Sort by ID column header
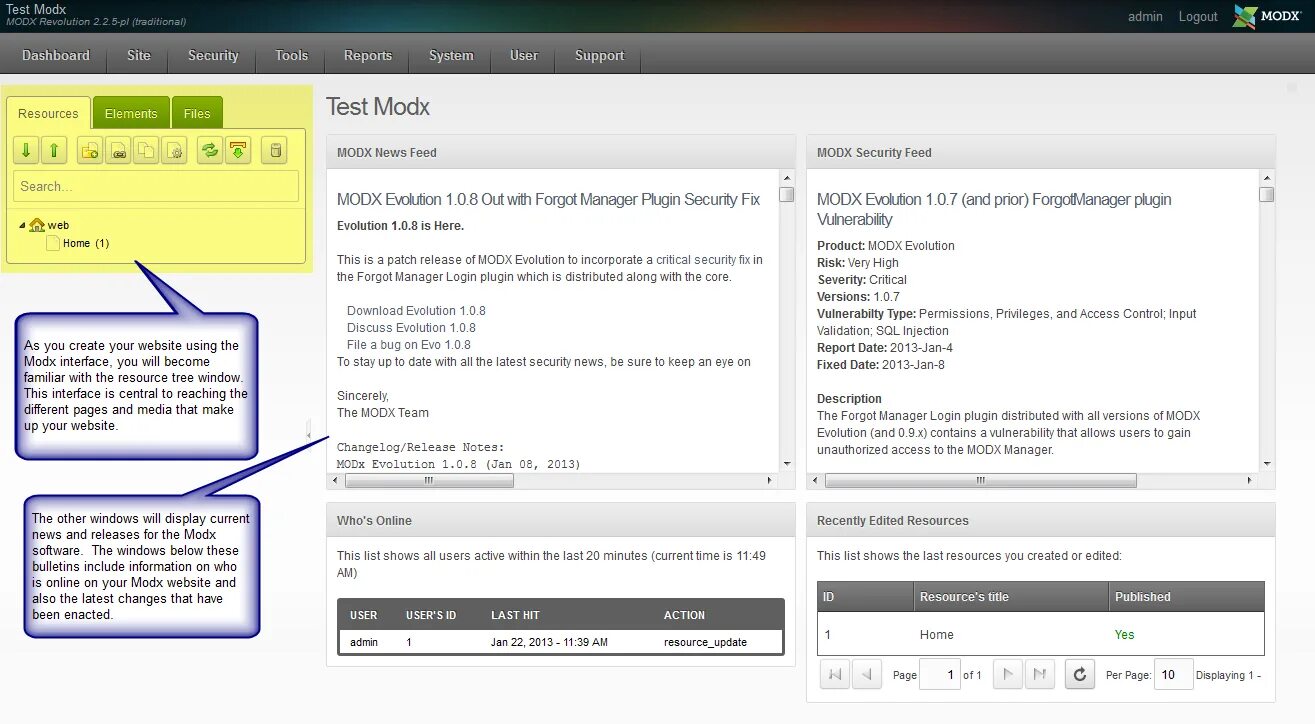 coord(865,597)
